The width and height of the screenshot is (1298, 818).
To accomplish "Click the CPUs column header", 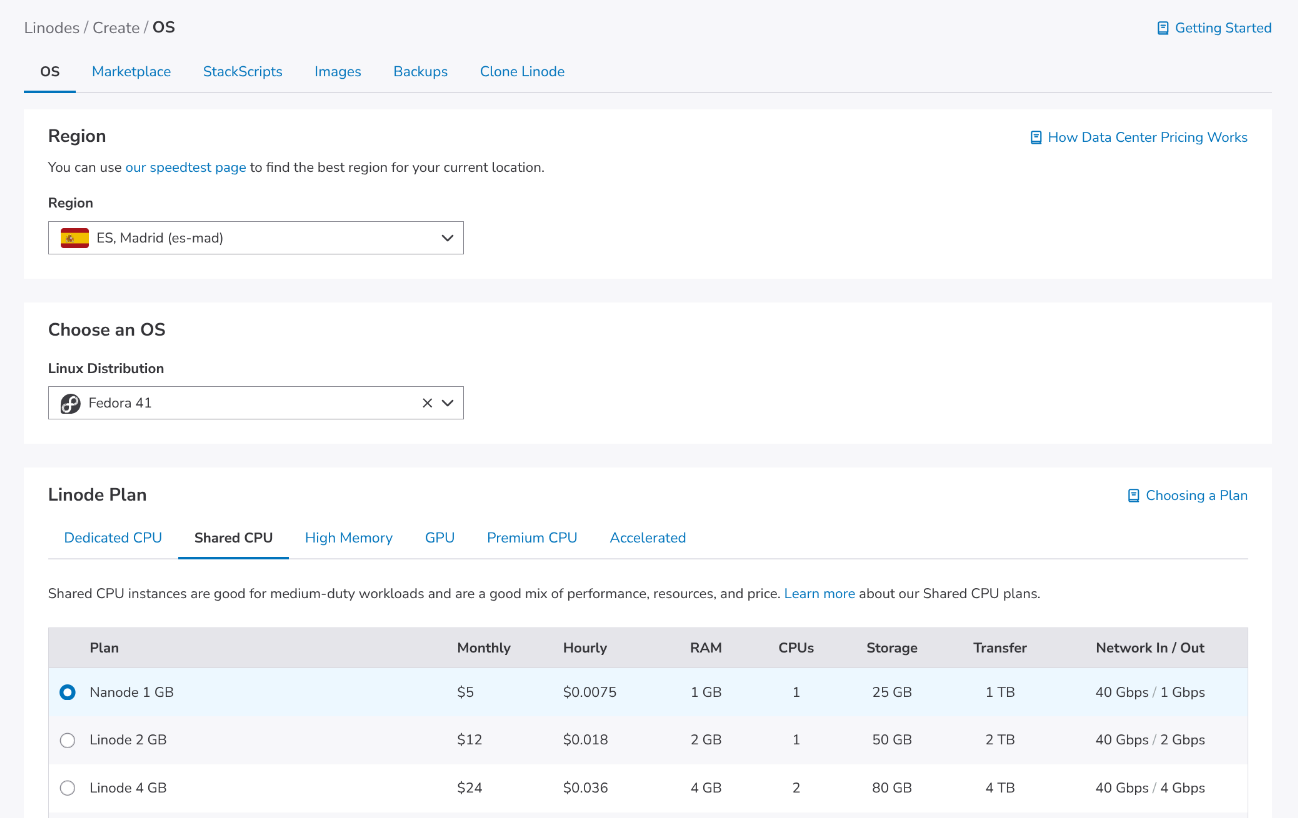I will pos(796,648).
